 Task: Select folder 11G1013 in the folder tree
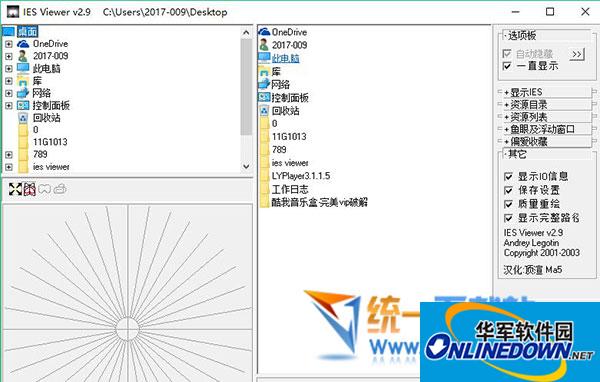click(50, 142)
